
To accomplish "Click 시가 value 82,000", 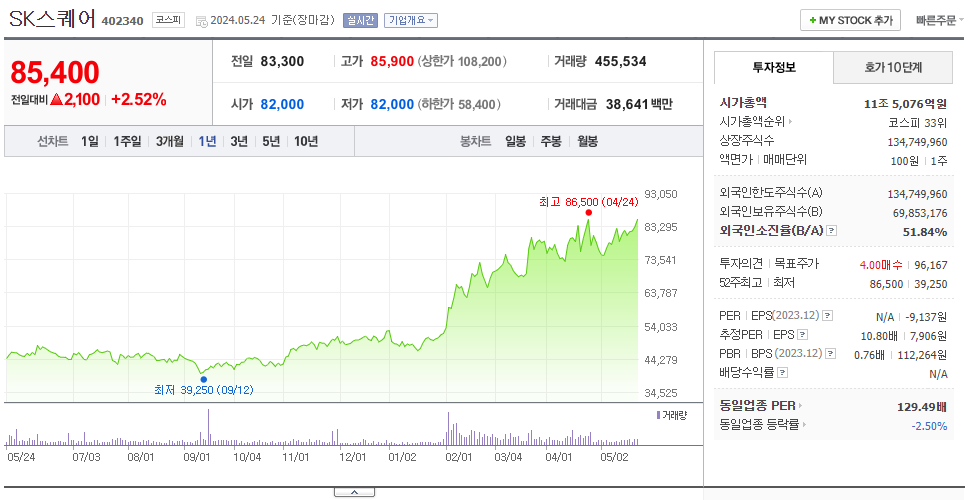I will click(x=282, y=104).
